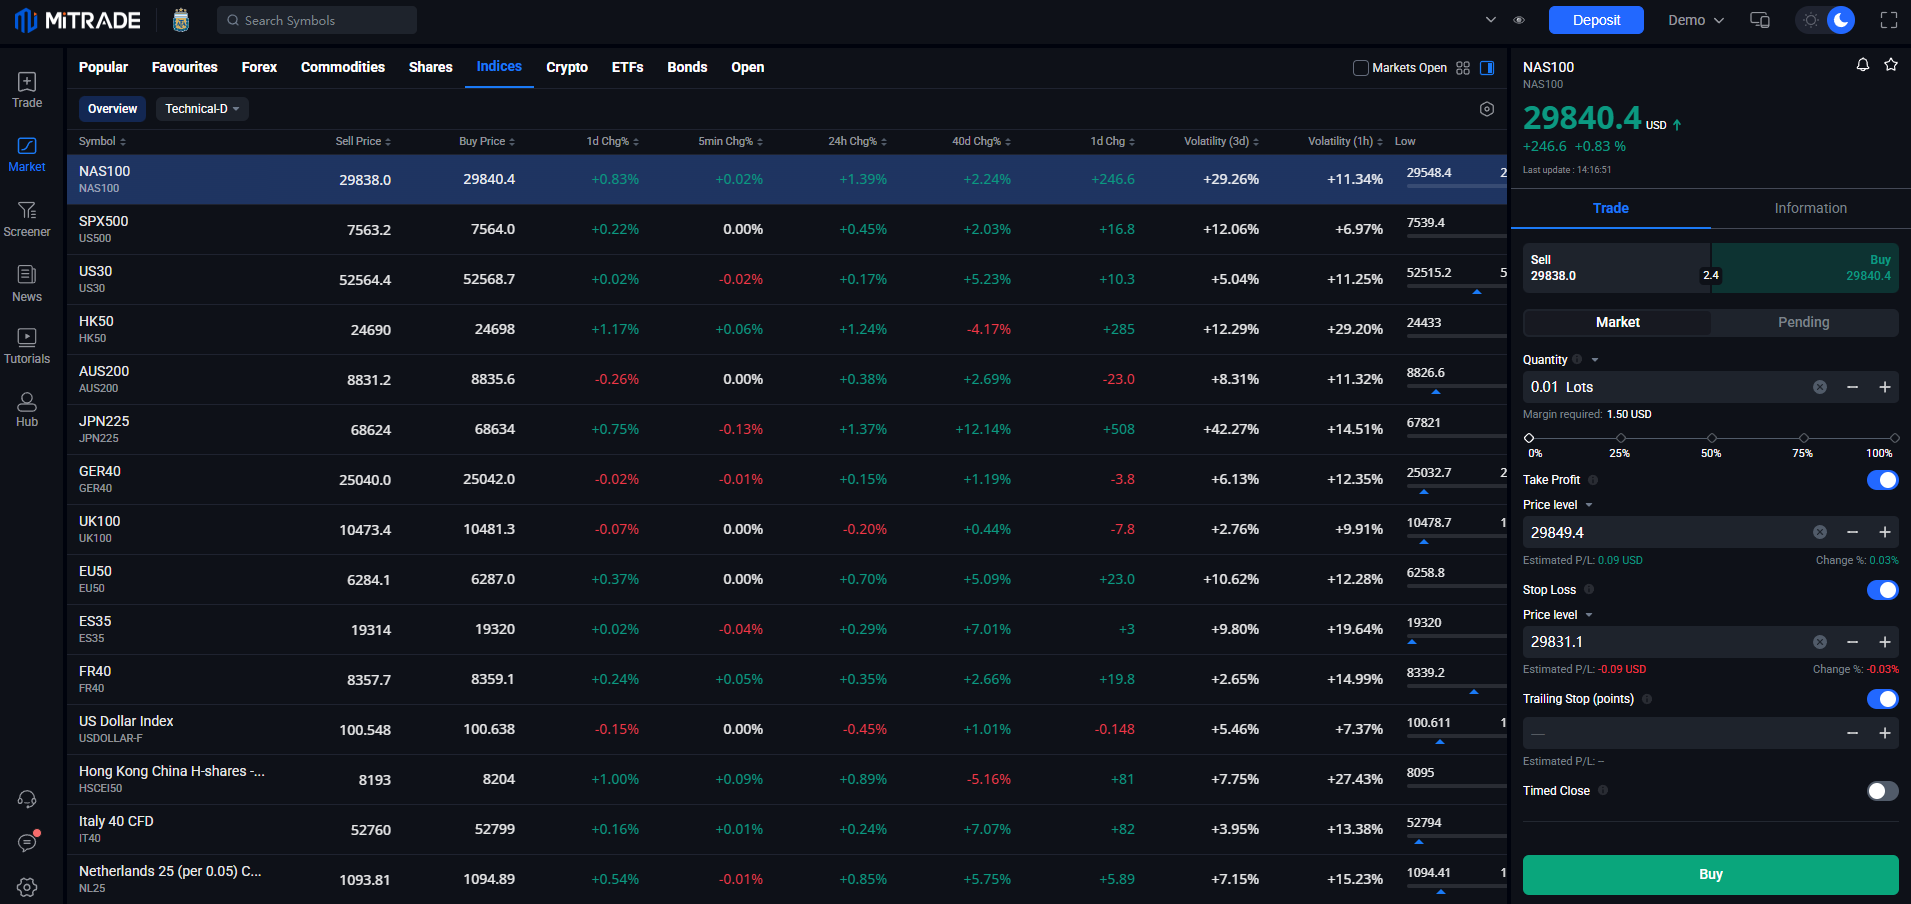Switch to grid view layout
1911x904 pixels.
pos(1463,68)
